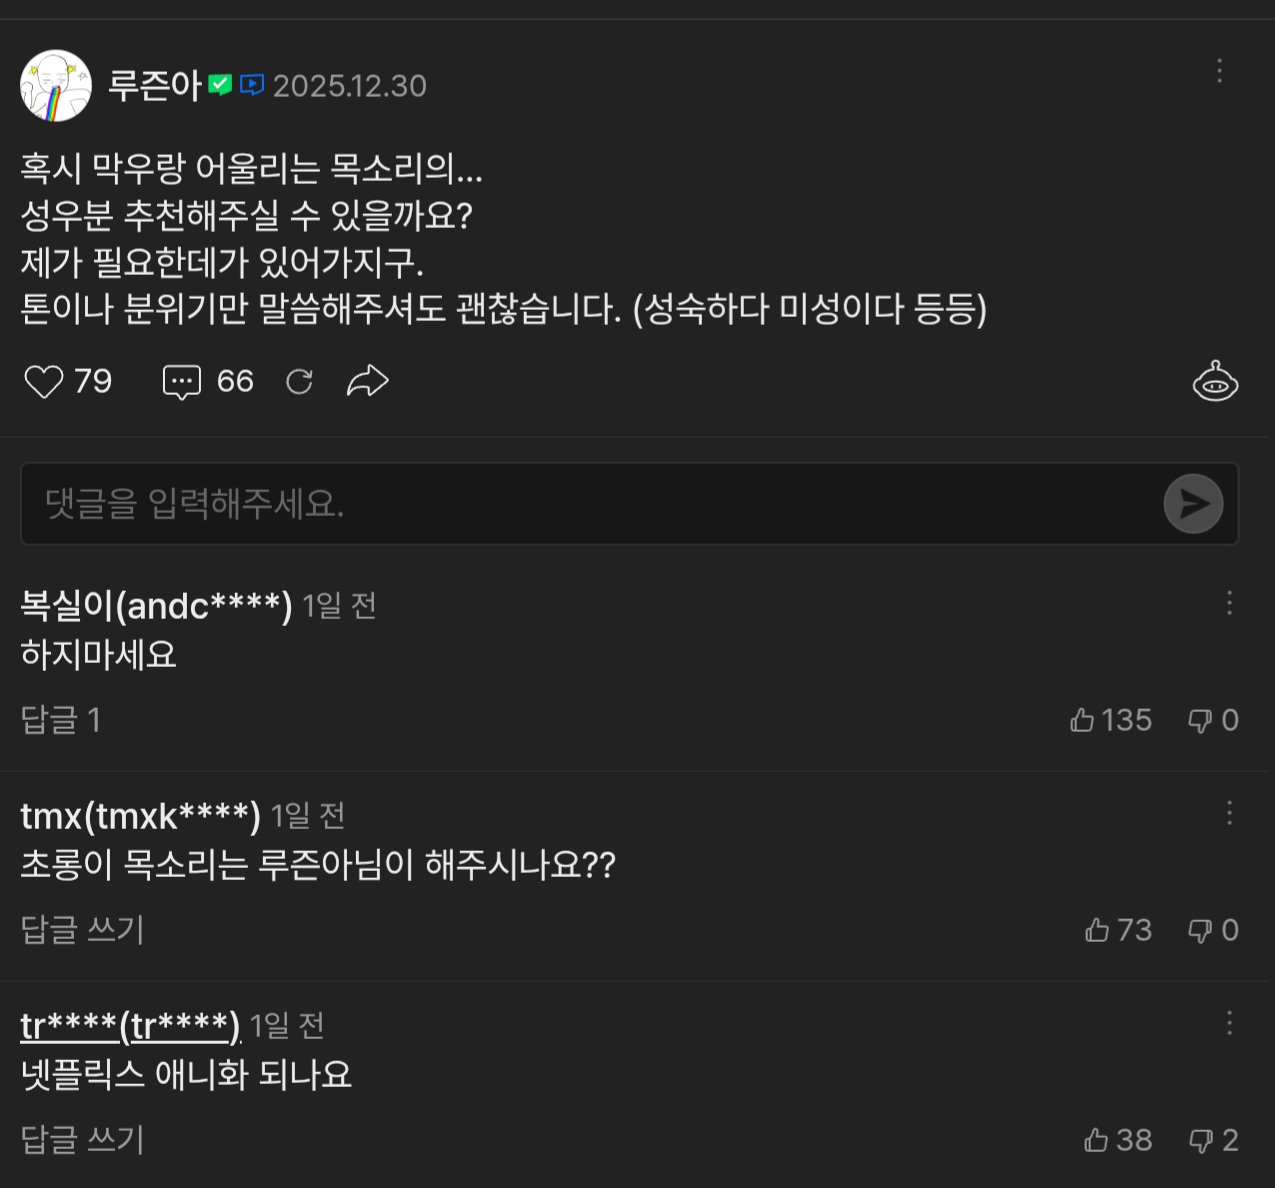
Task: Click 루즌아's profile avatar
Action: pyautogui.click(x=56, y=86)
